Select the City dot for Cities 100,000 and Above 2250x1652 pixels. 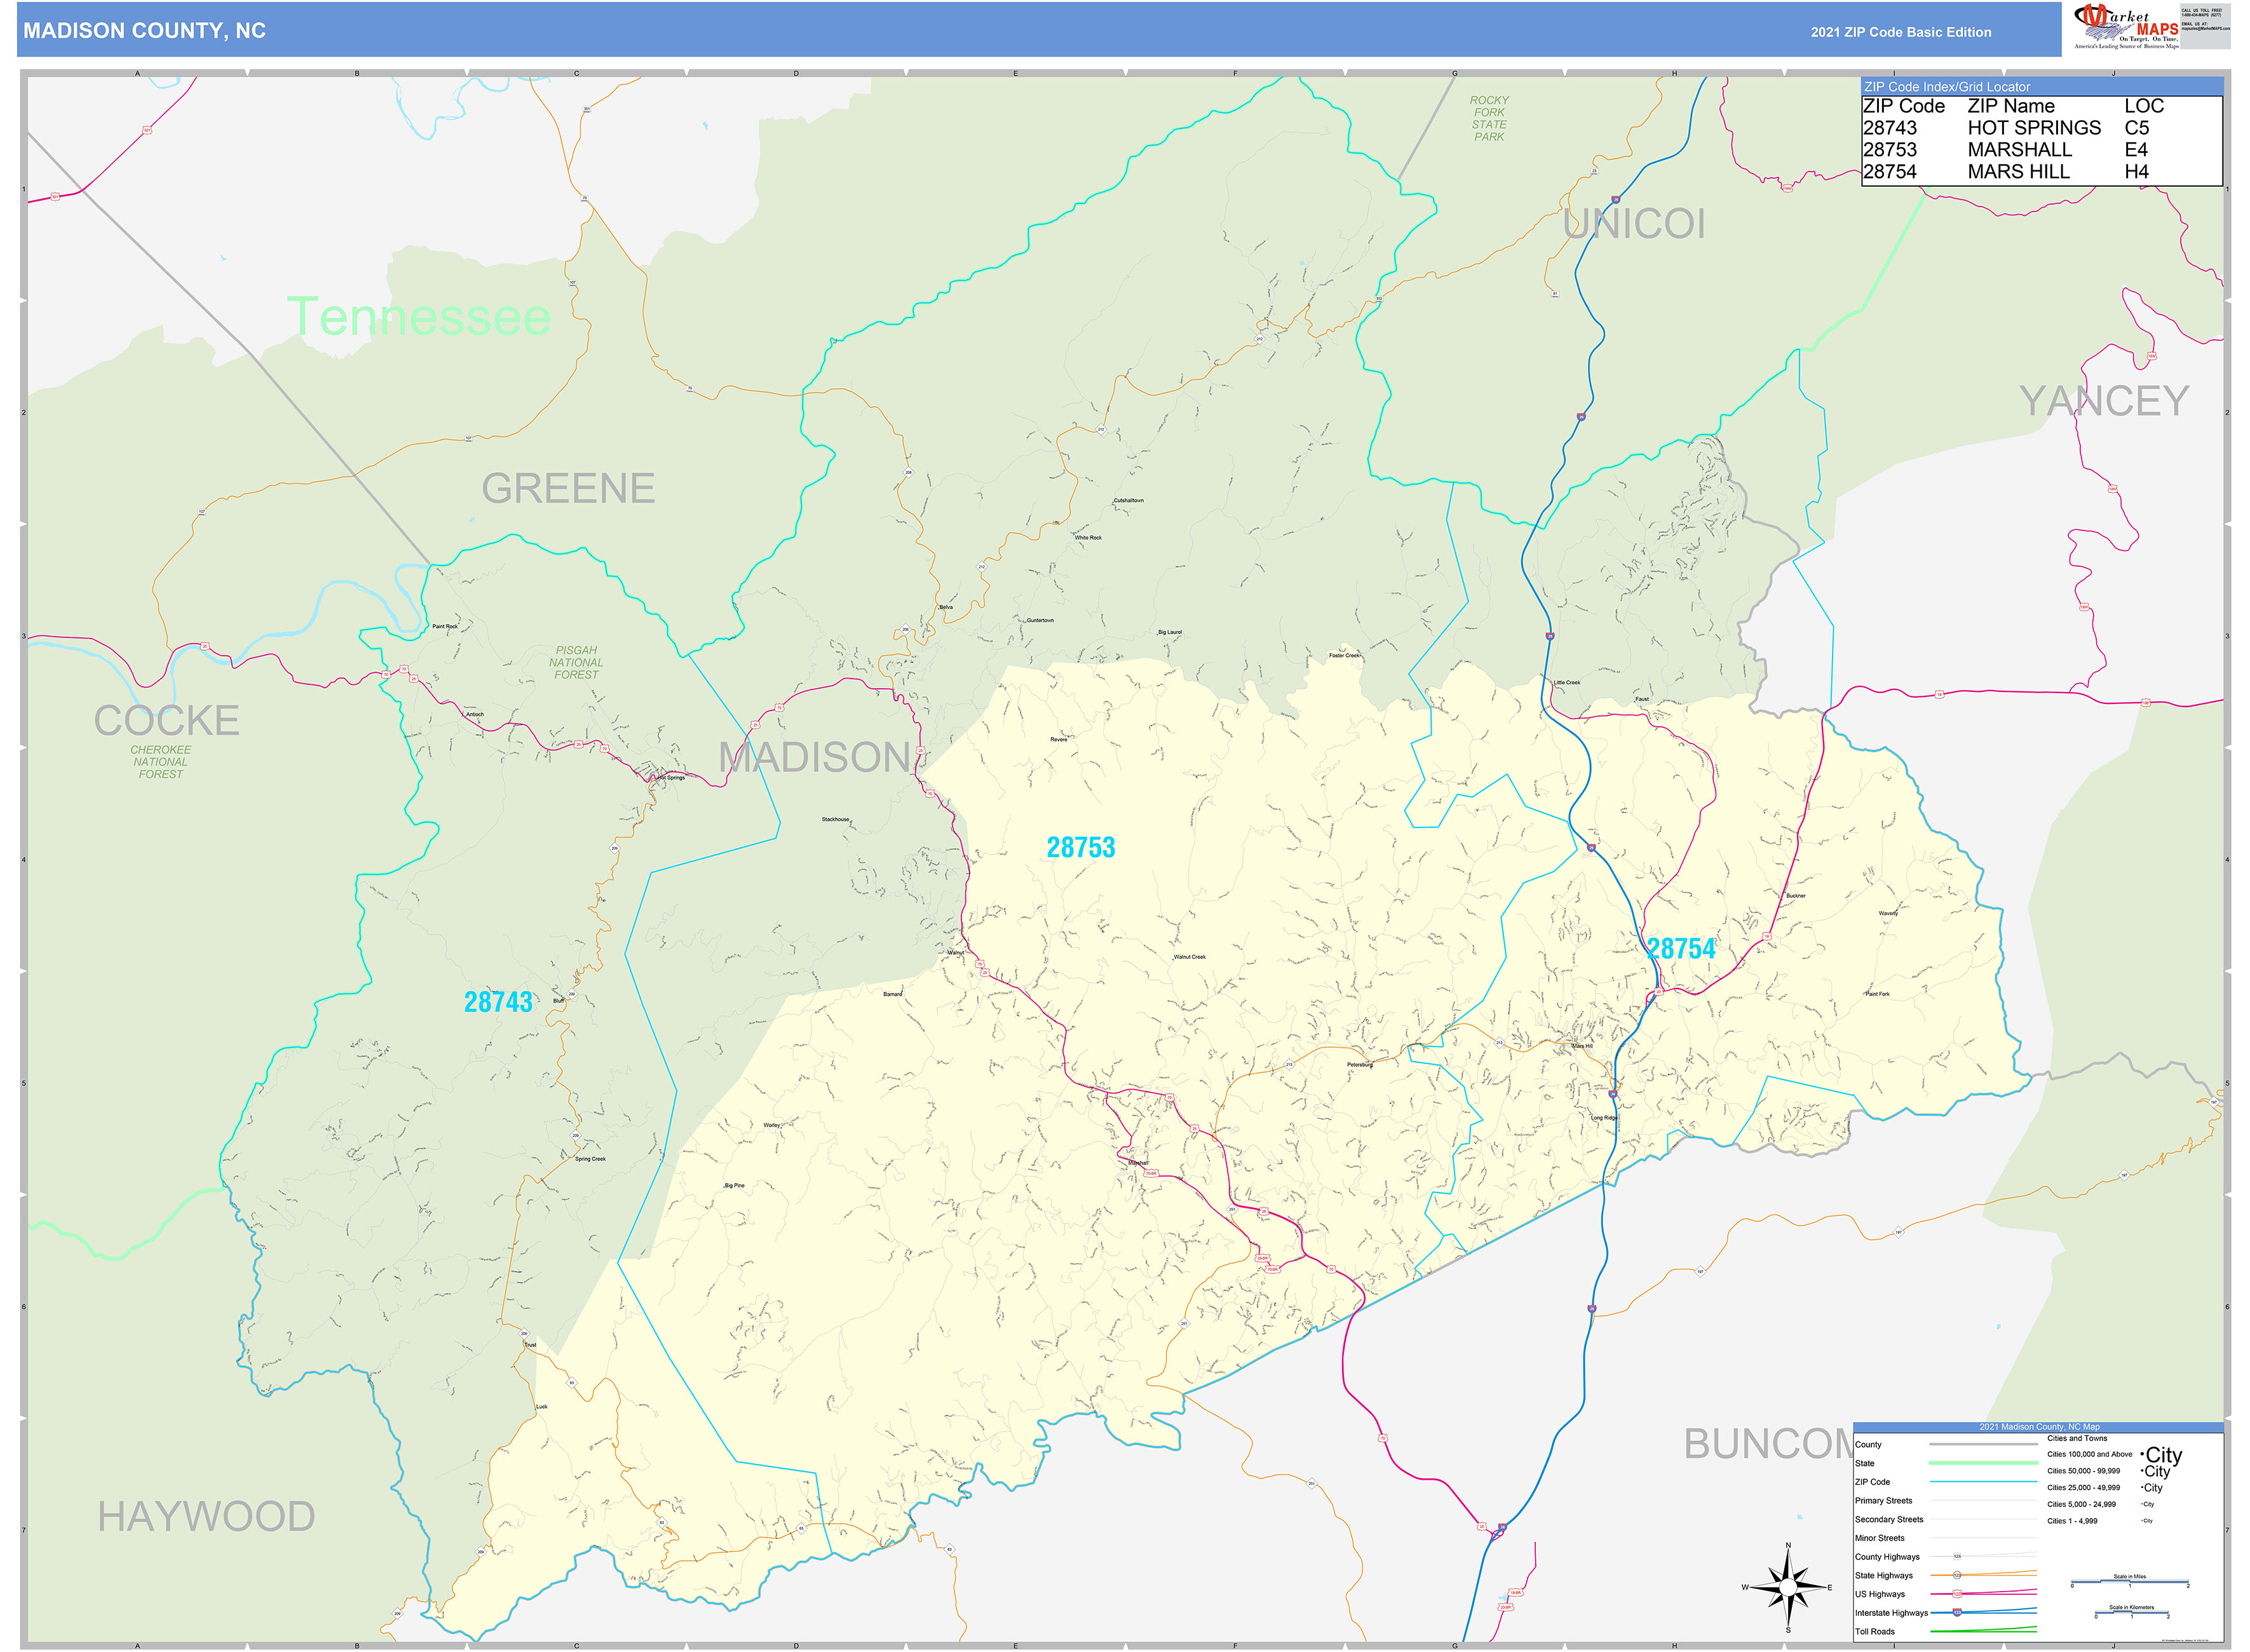click(x=2142, y=1454)
